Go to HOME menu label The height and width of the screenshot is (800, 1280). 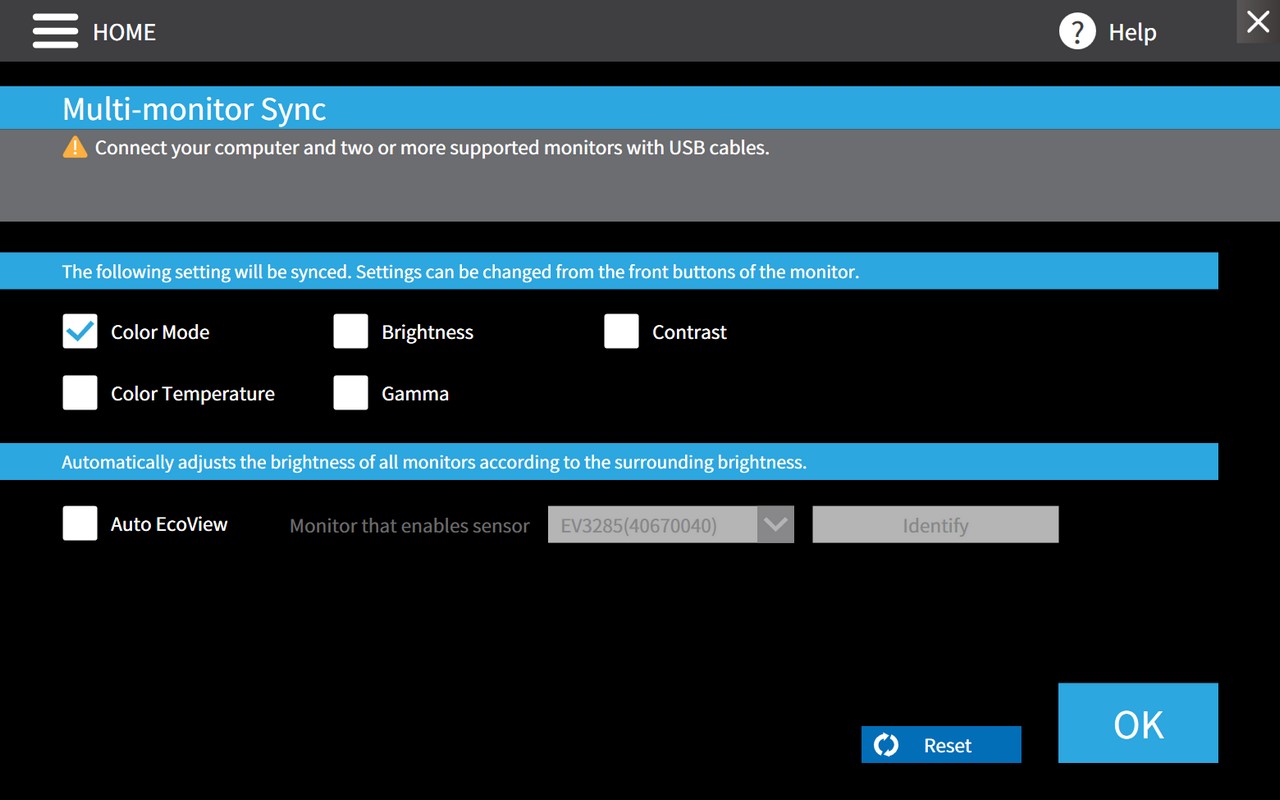coord(124,32)
